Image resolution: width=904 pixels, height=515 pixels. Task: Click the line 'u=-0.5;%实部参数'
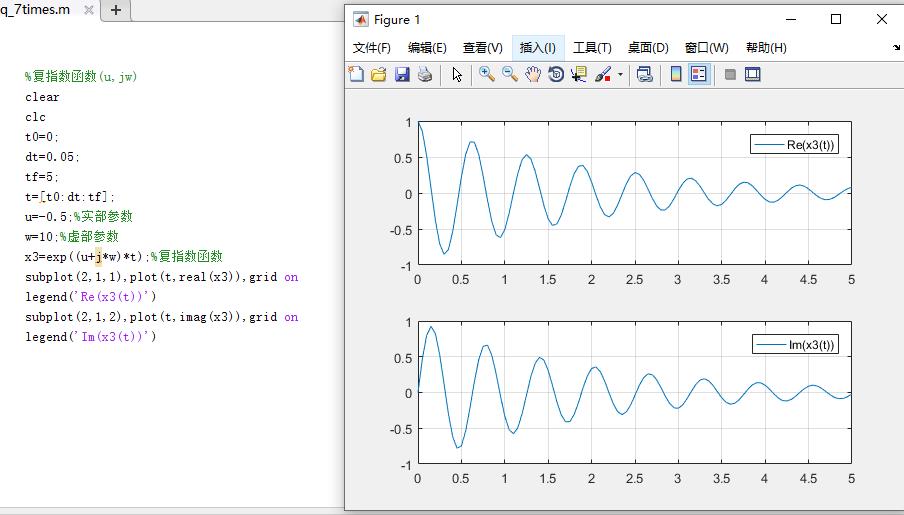coord(78,216)
